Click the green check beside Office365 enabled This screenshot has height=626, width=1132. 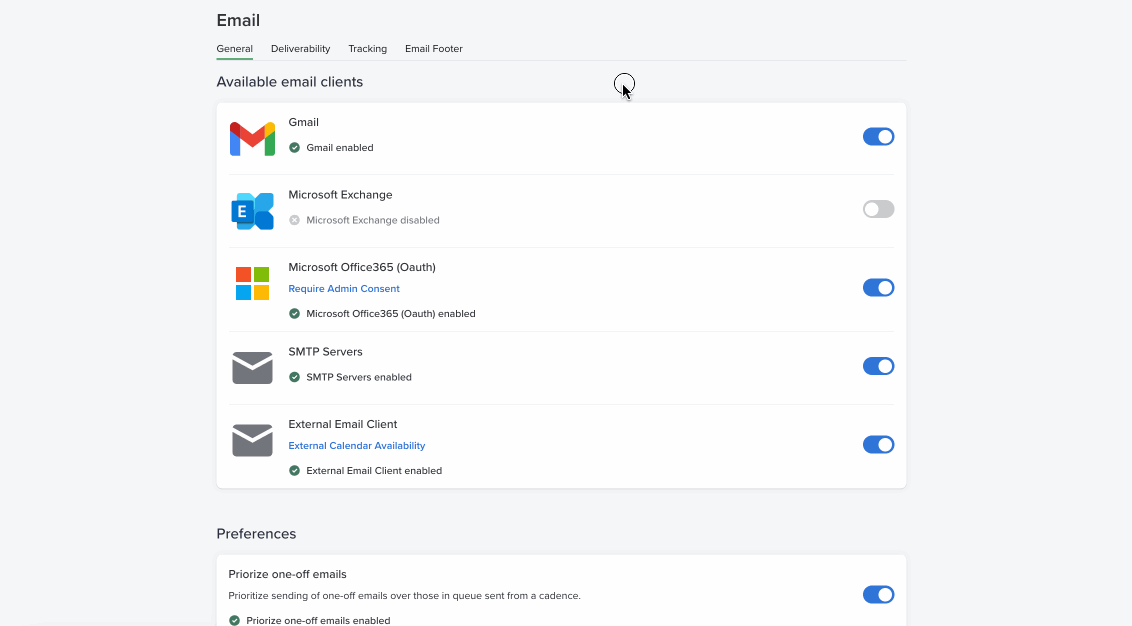point(295,313)
